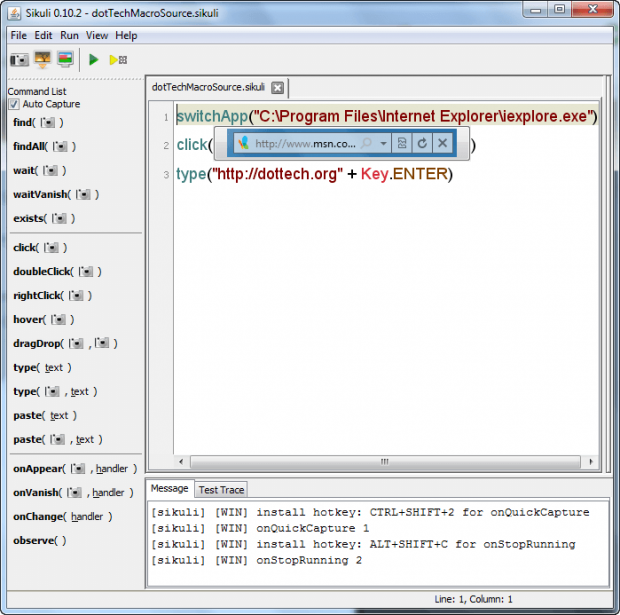The height and width of the screenshot is (615, 620).
Task: Insert the find() command
Action: pos(38,123)
